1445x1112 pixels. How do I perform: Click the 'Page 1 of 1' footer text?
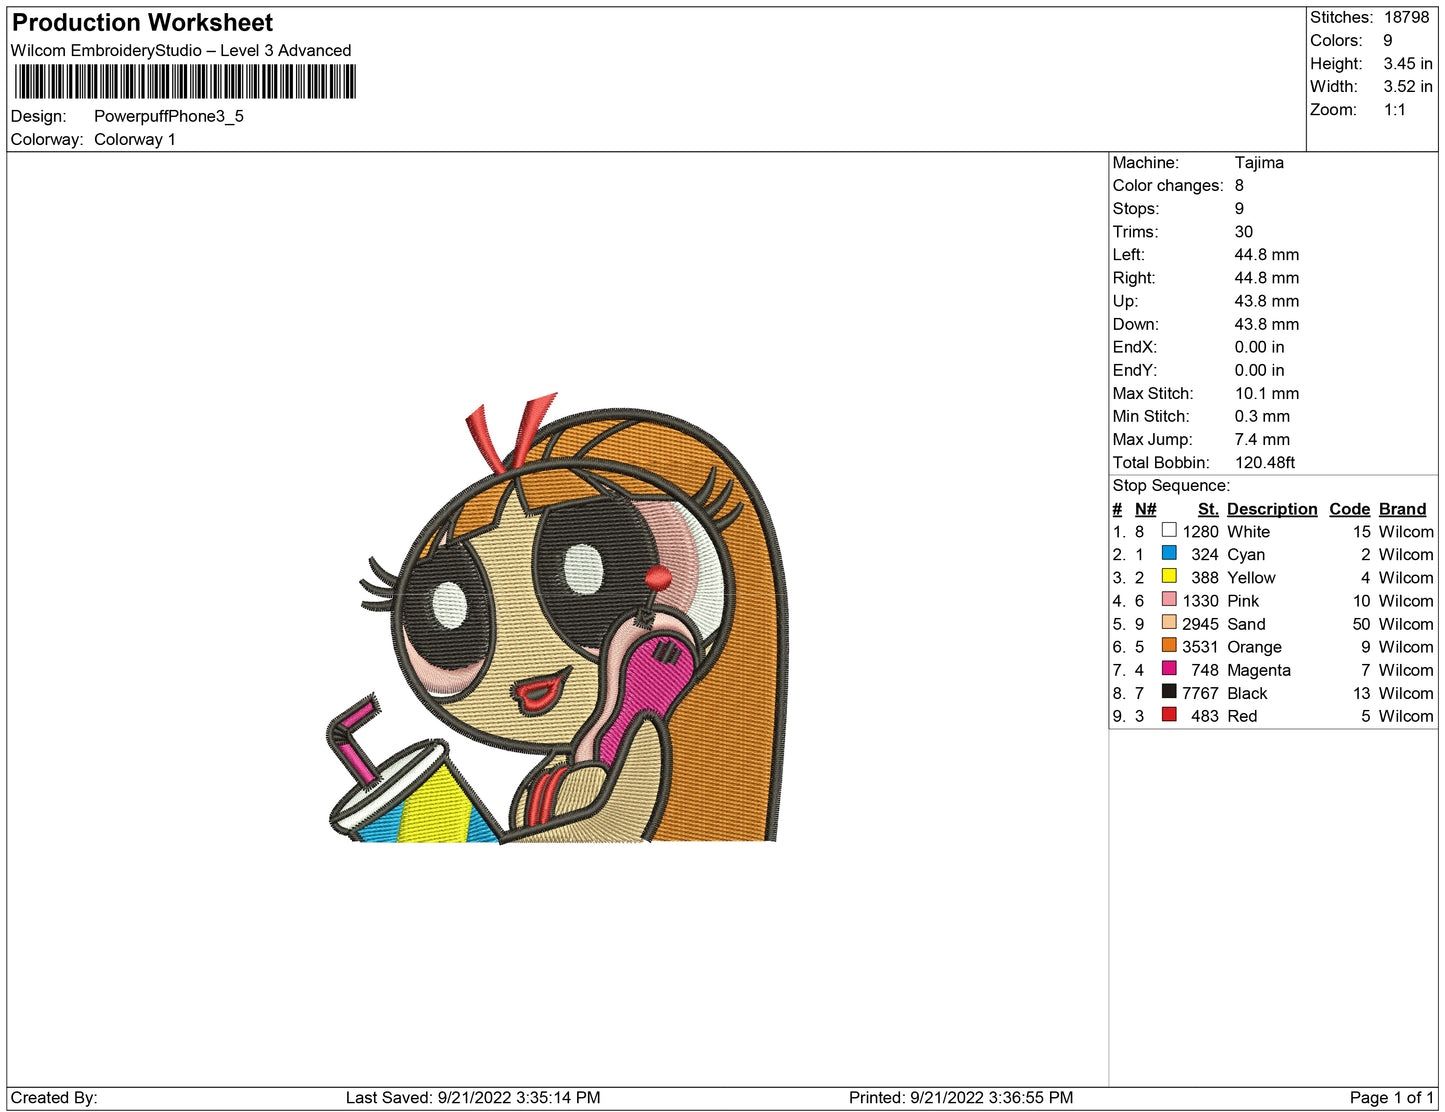point(1392,1098)
